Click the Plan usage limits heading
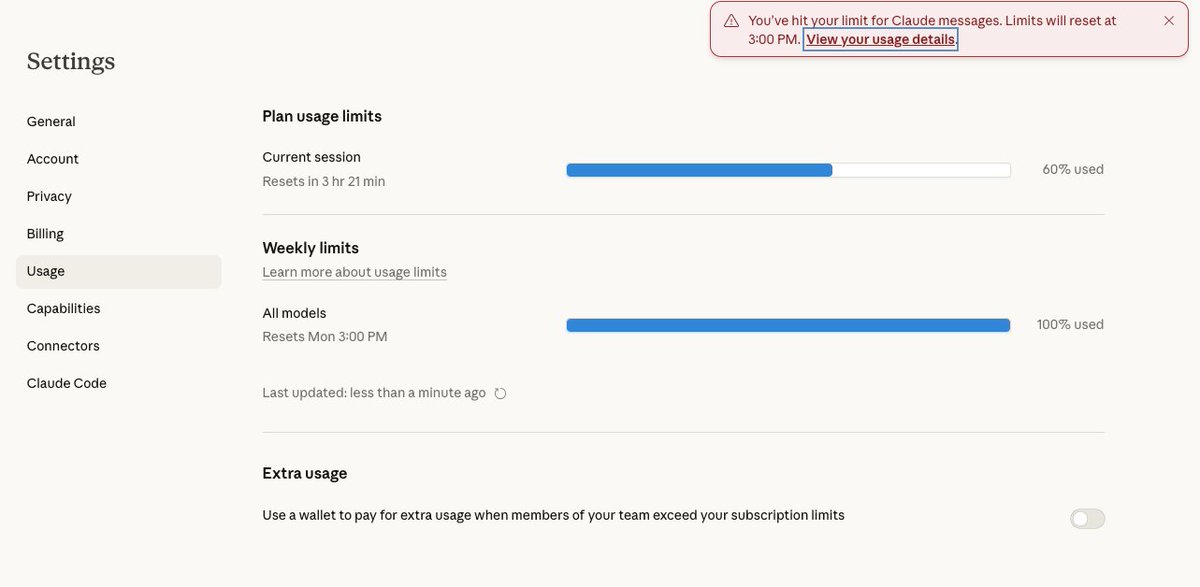1200x587 pixels. 322,116
